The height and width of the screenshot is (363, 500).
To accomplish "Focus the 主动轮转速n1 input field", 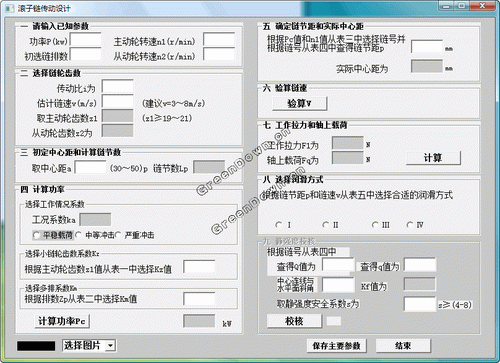I will pyautogui.click(x=219, y=40).
